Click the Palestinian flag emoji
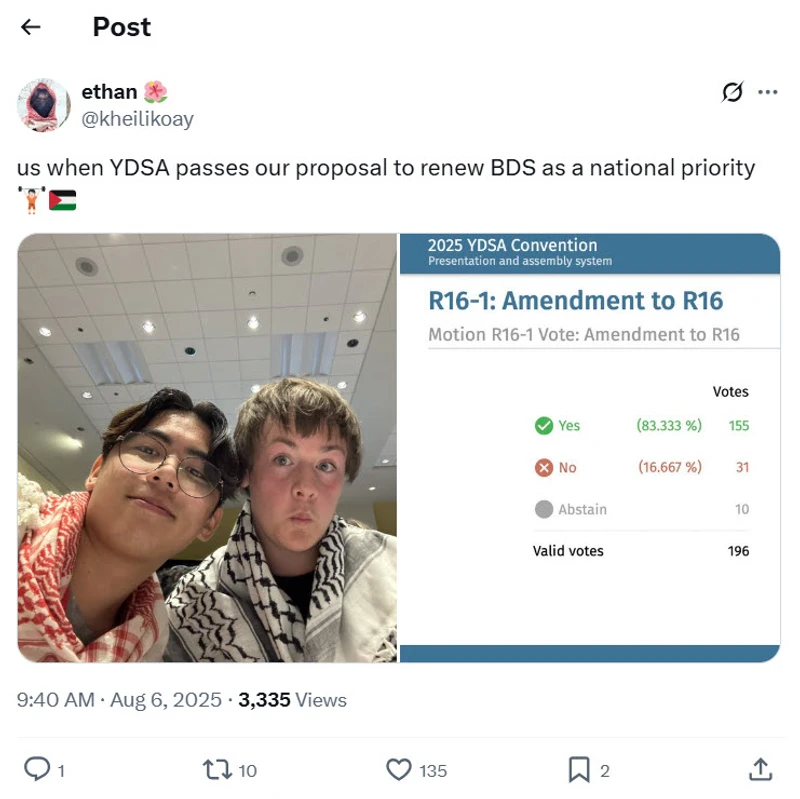The image size is (800, 799). tap(63, 200)
